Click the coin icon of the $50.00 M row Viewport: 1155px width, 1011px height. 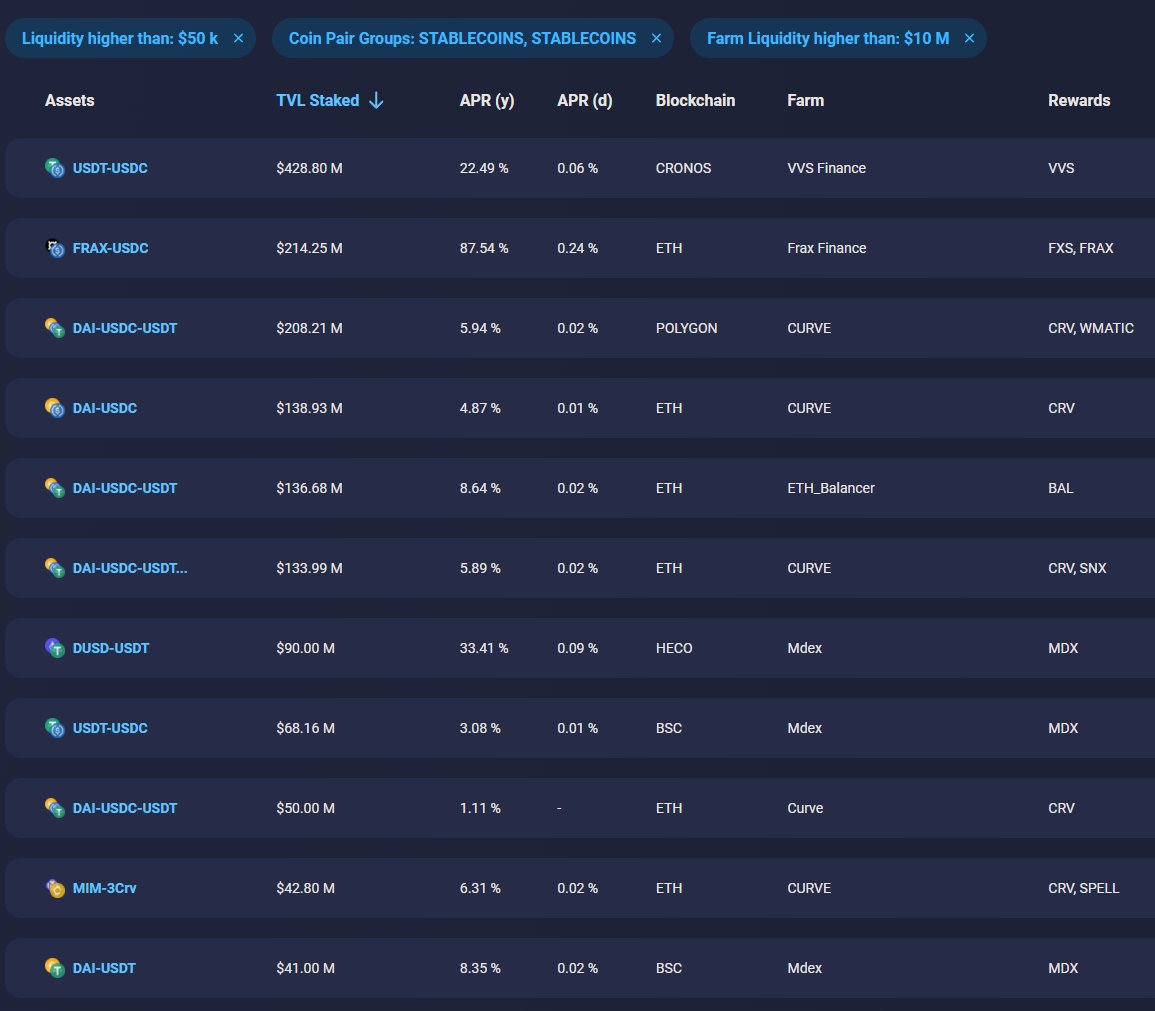coord(55,808)
